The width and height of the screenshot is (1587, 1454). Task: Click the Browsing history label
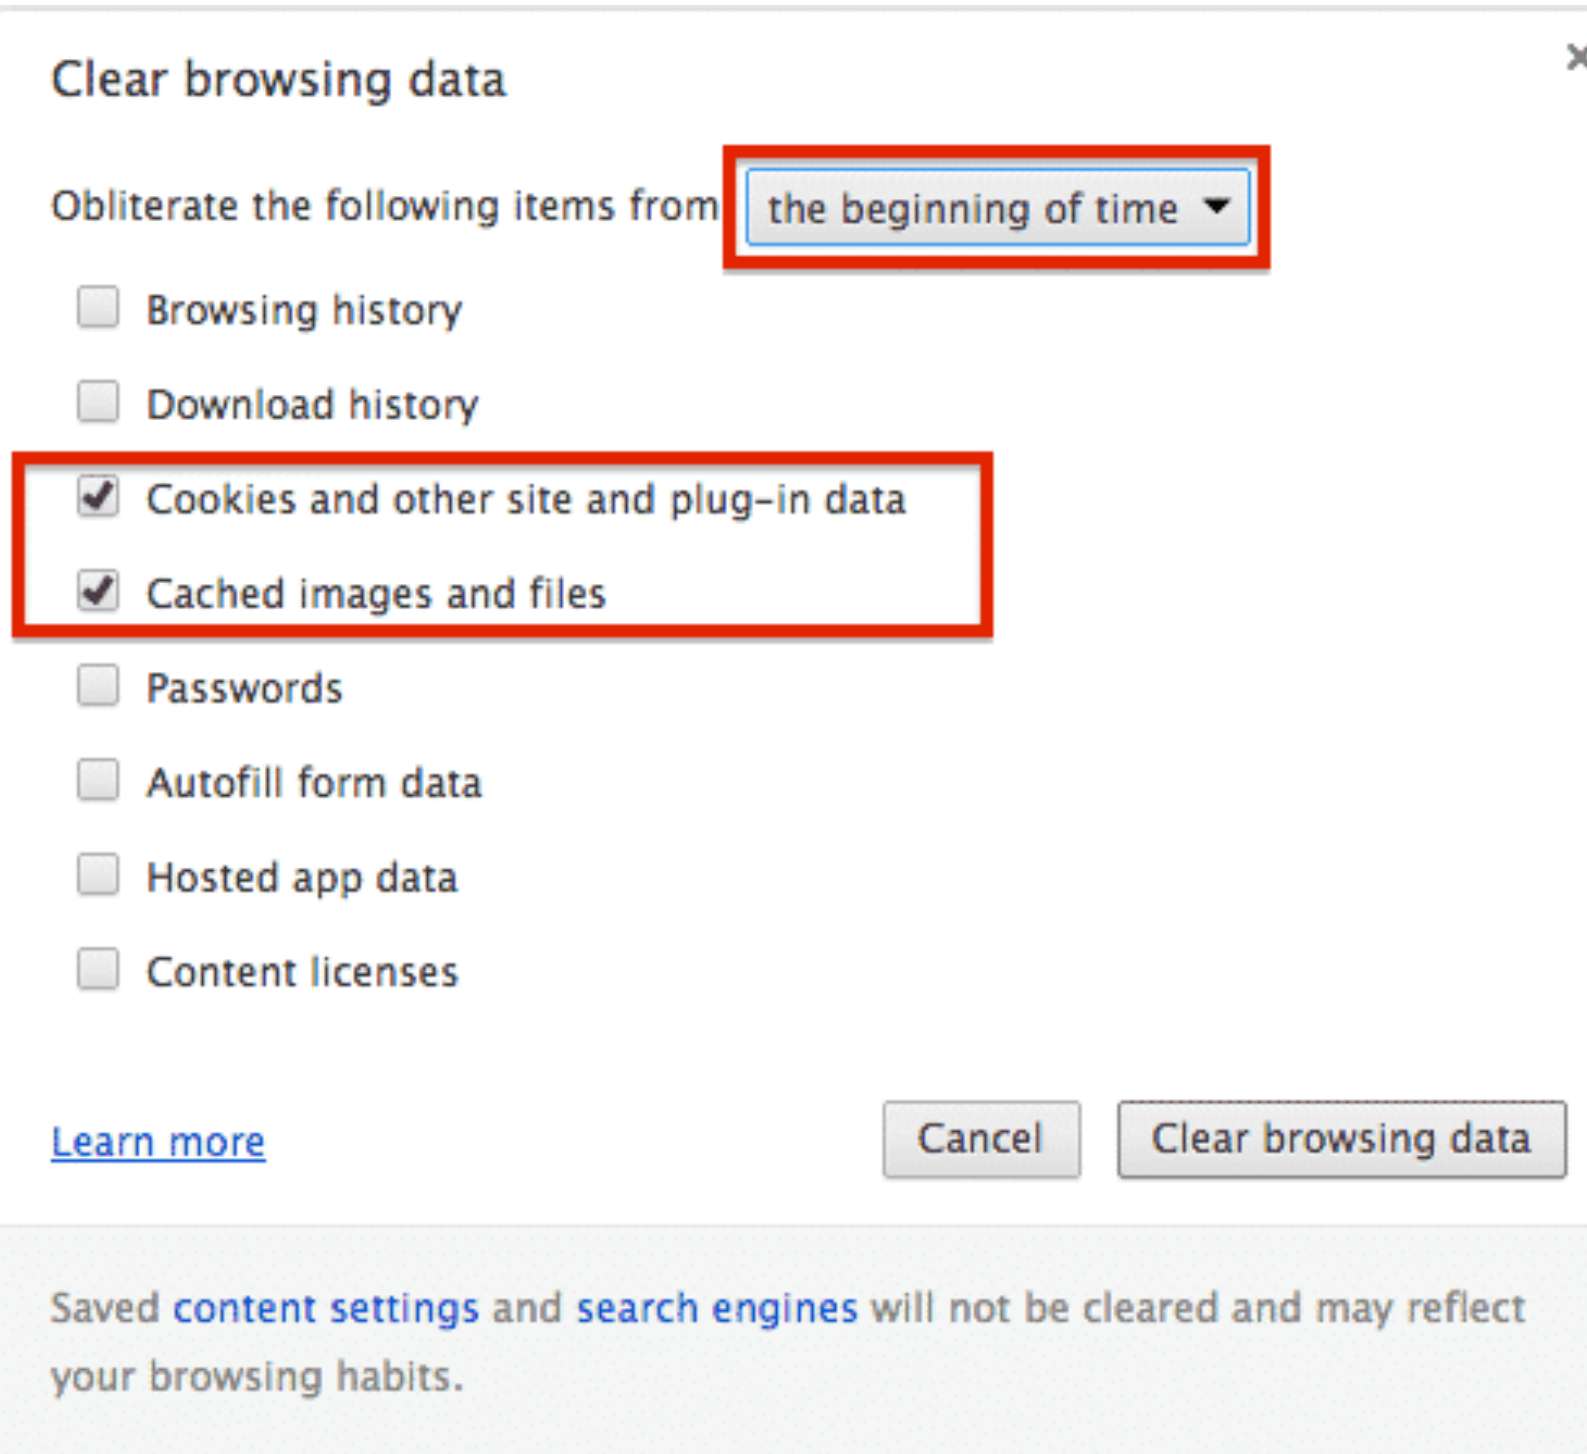(304, 310)
